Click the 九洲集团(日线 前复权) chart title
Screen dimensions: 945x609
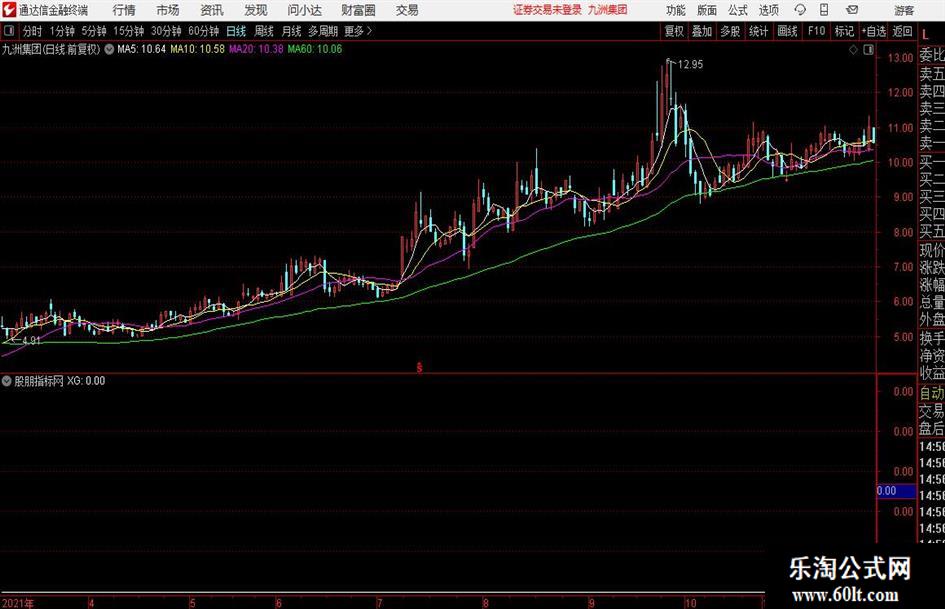point(51,49)
